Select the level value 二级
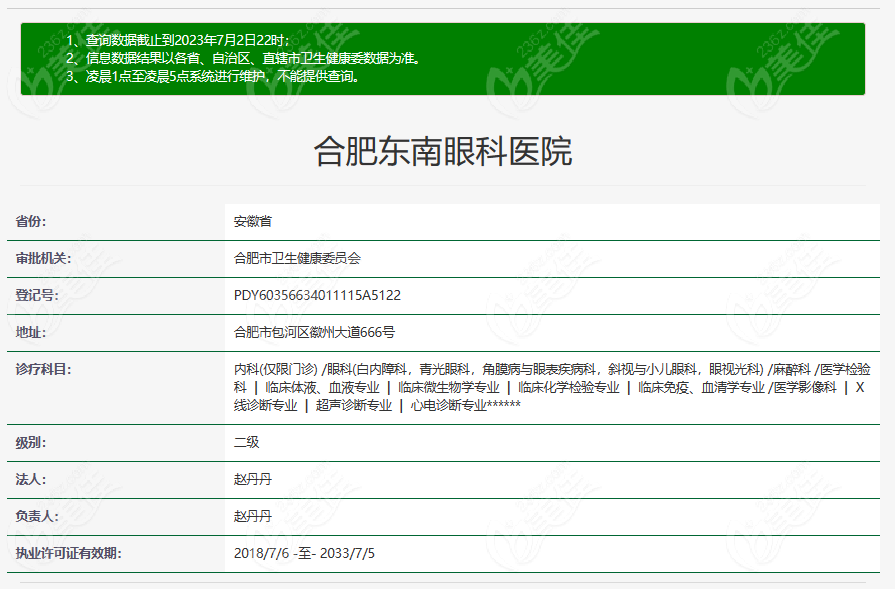The height and width of the screenshot is (589, 895). (x=247, y=442)
